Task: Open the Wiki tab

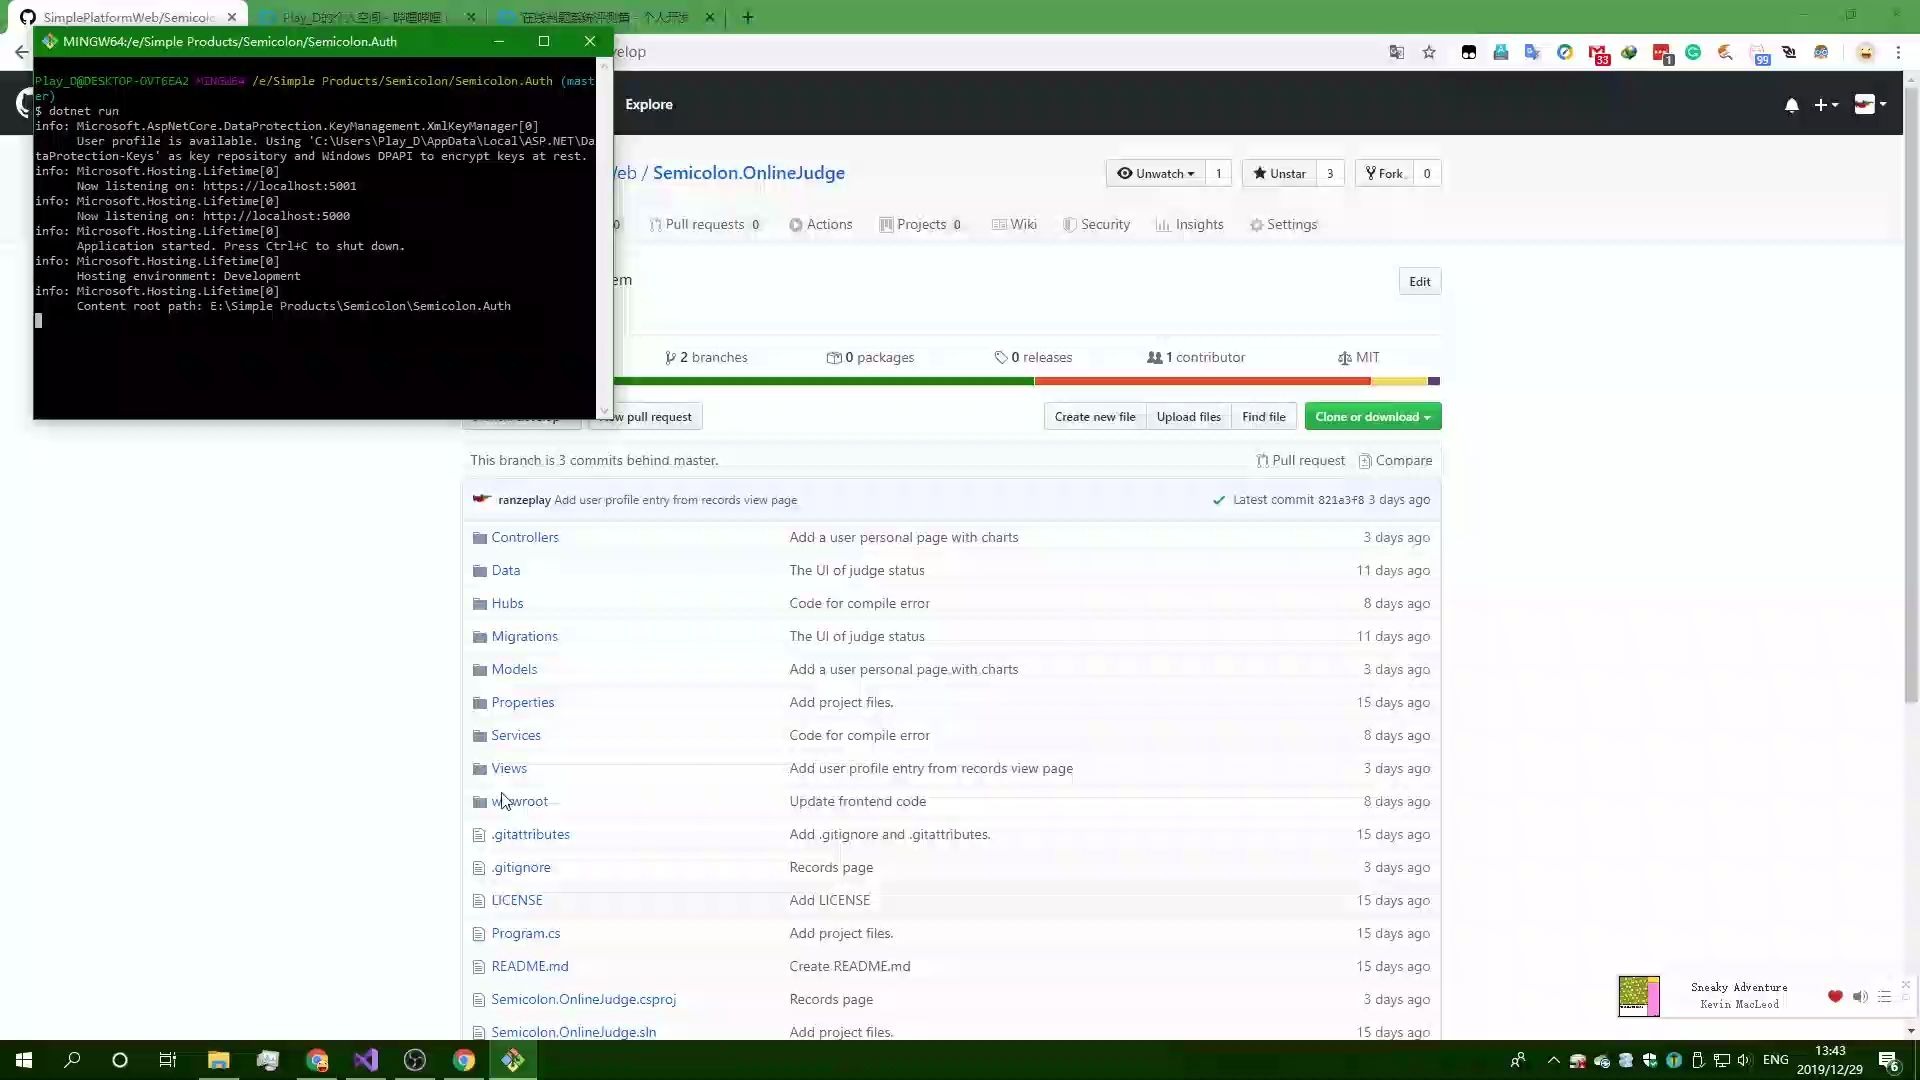Action: [x=1014, y=224]
